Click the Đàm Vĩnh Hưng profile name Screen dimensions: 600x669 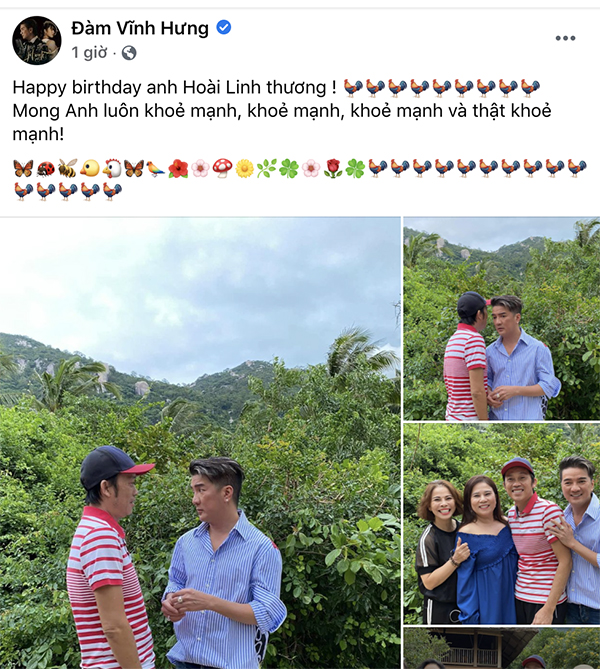[140, 28]
